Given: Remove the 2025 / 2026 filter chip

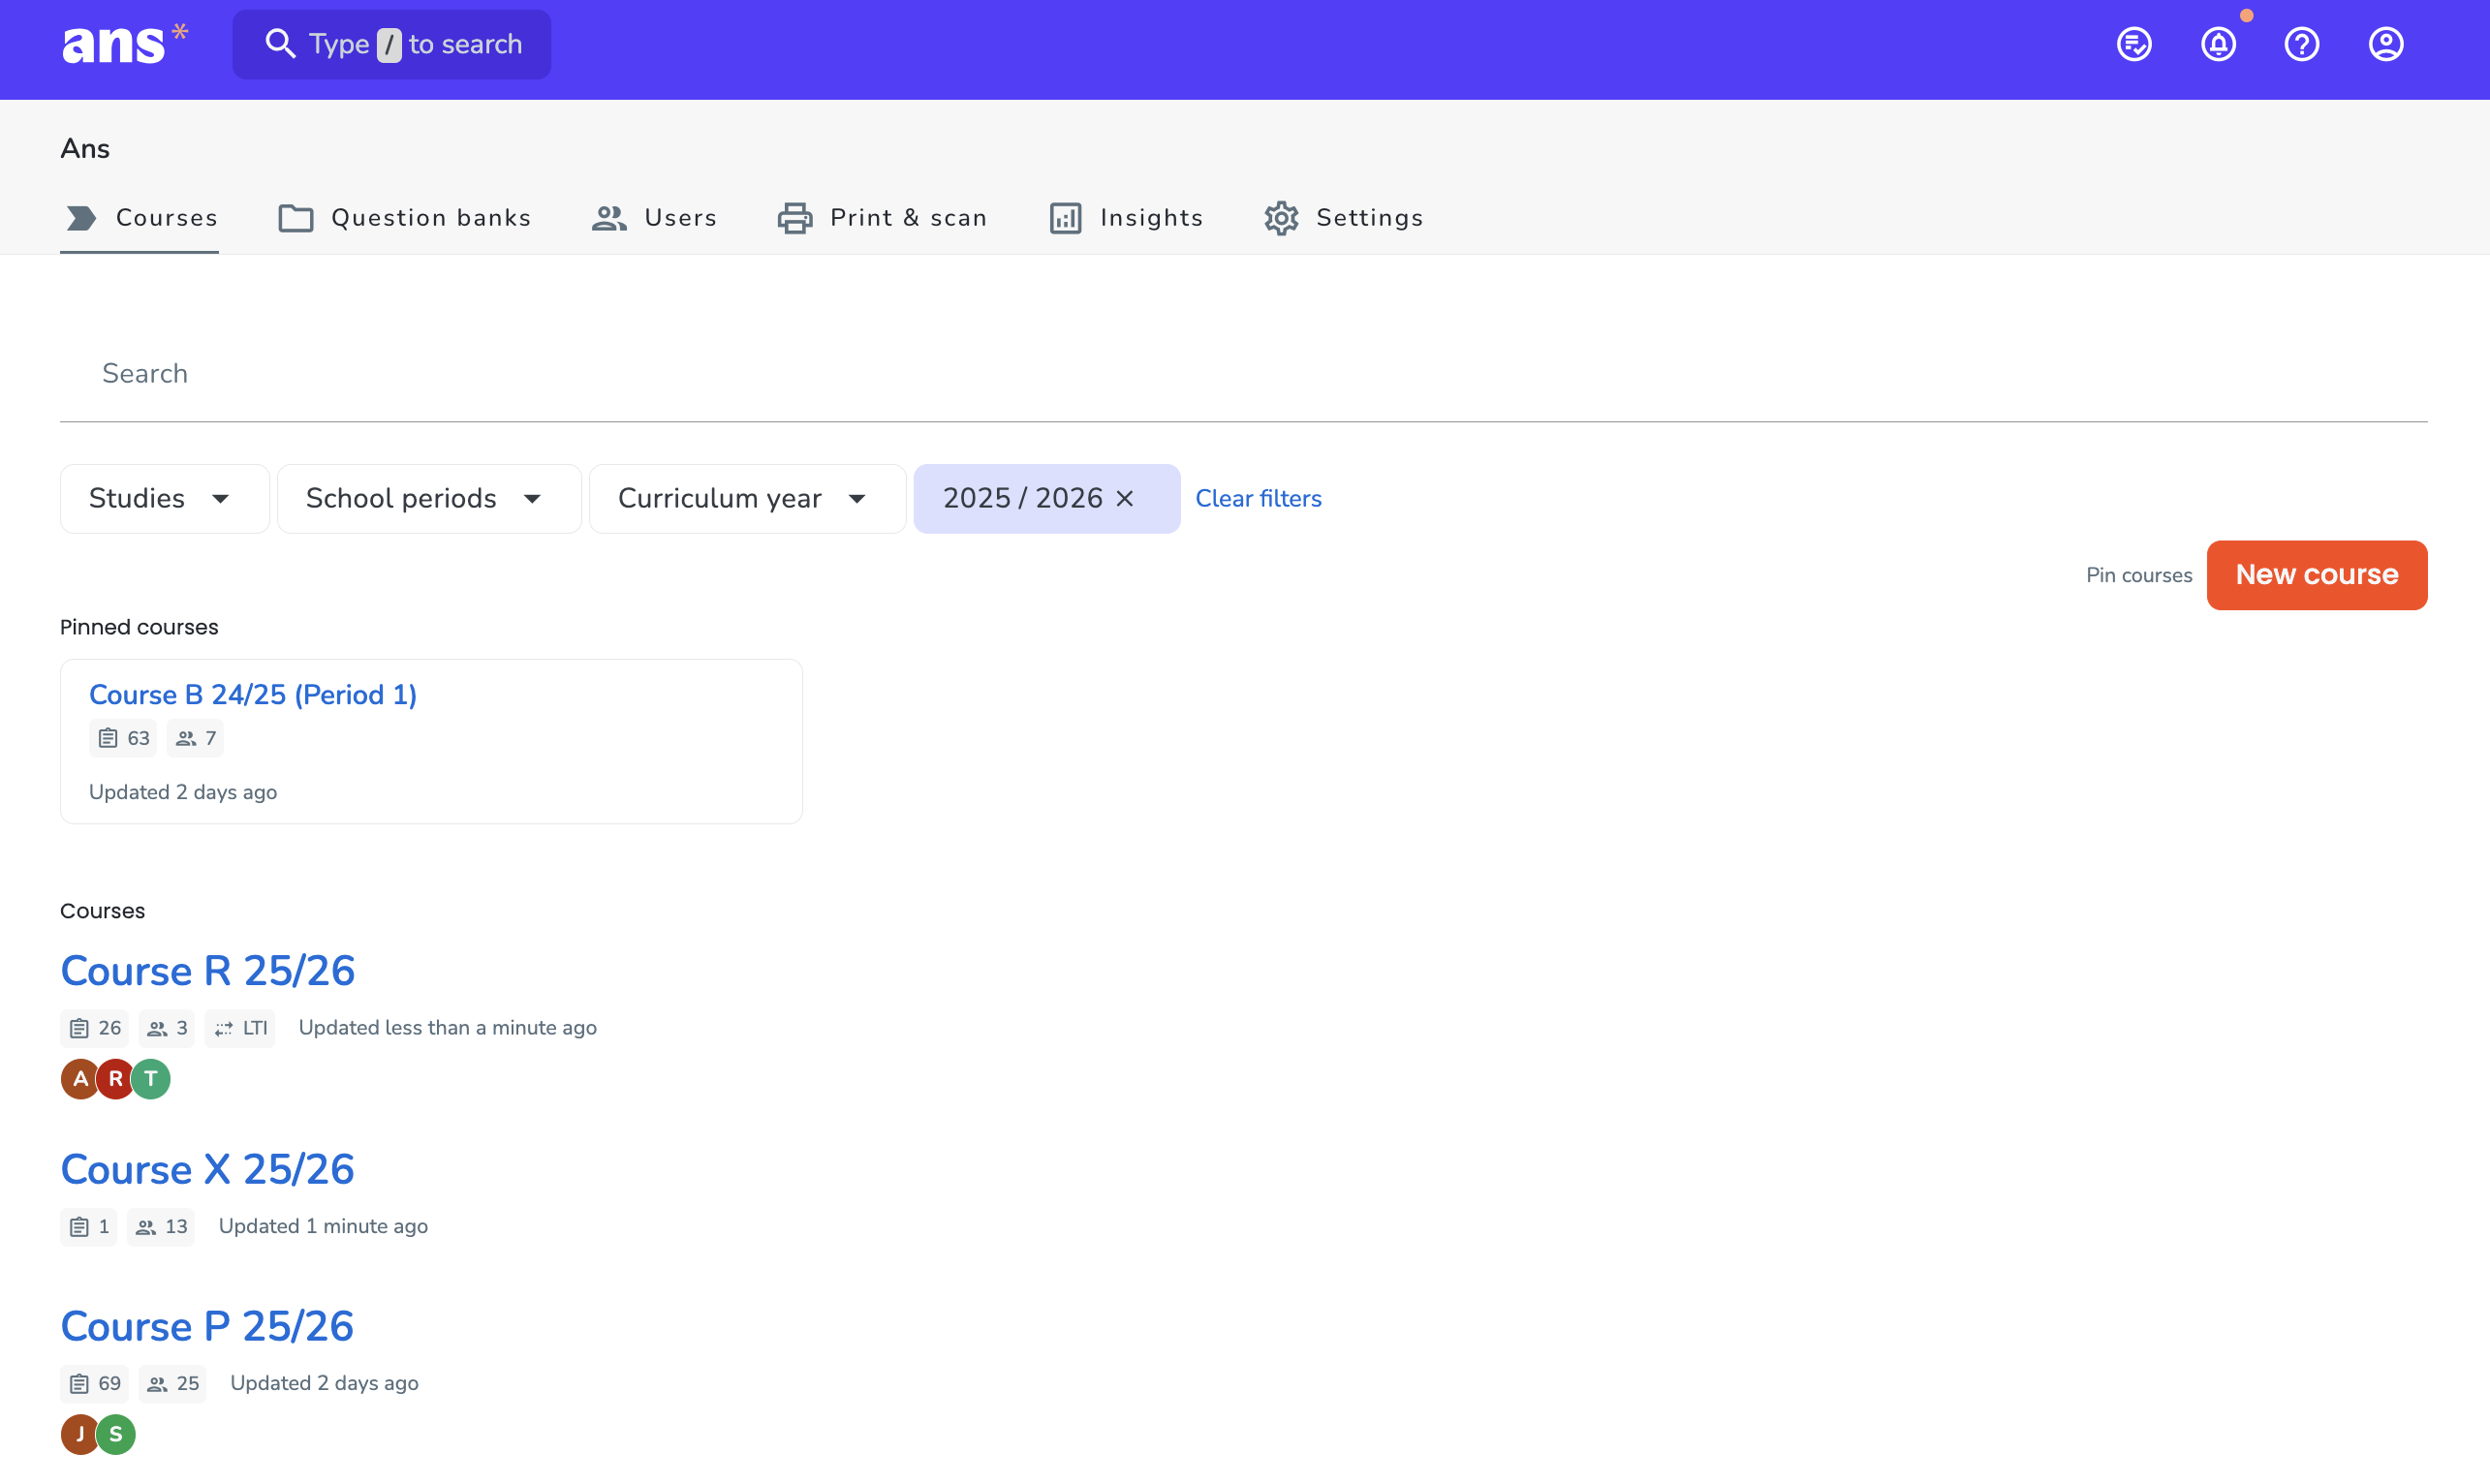Looking at the screenshot, I should point(1125,498).
